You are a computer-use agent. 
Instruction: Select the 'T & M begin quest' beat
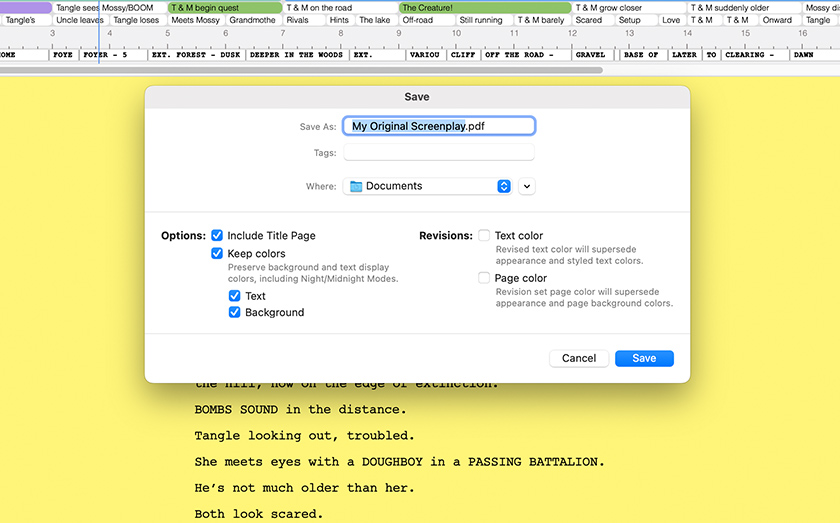pos(225,8)
